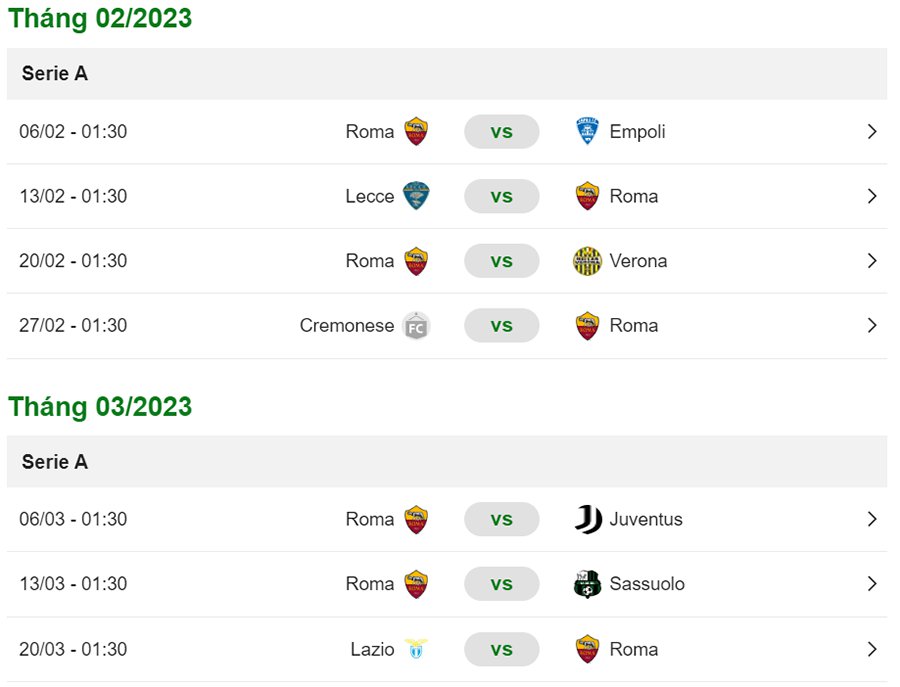Click the Tháng 02/2023 heading

pyautogui.click(x=99, y=18)
